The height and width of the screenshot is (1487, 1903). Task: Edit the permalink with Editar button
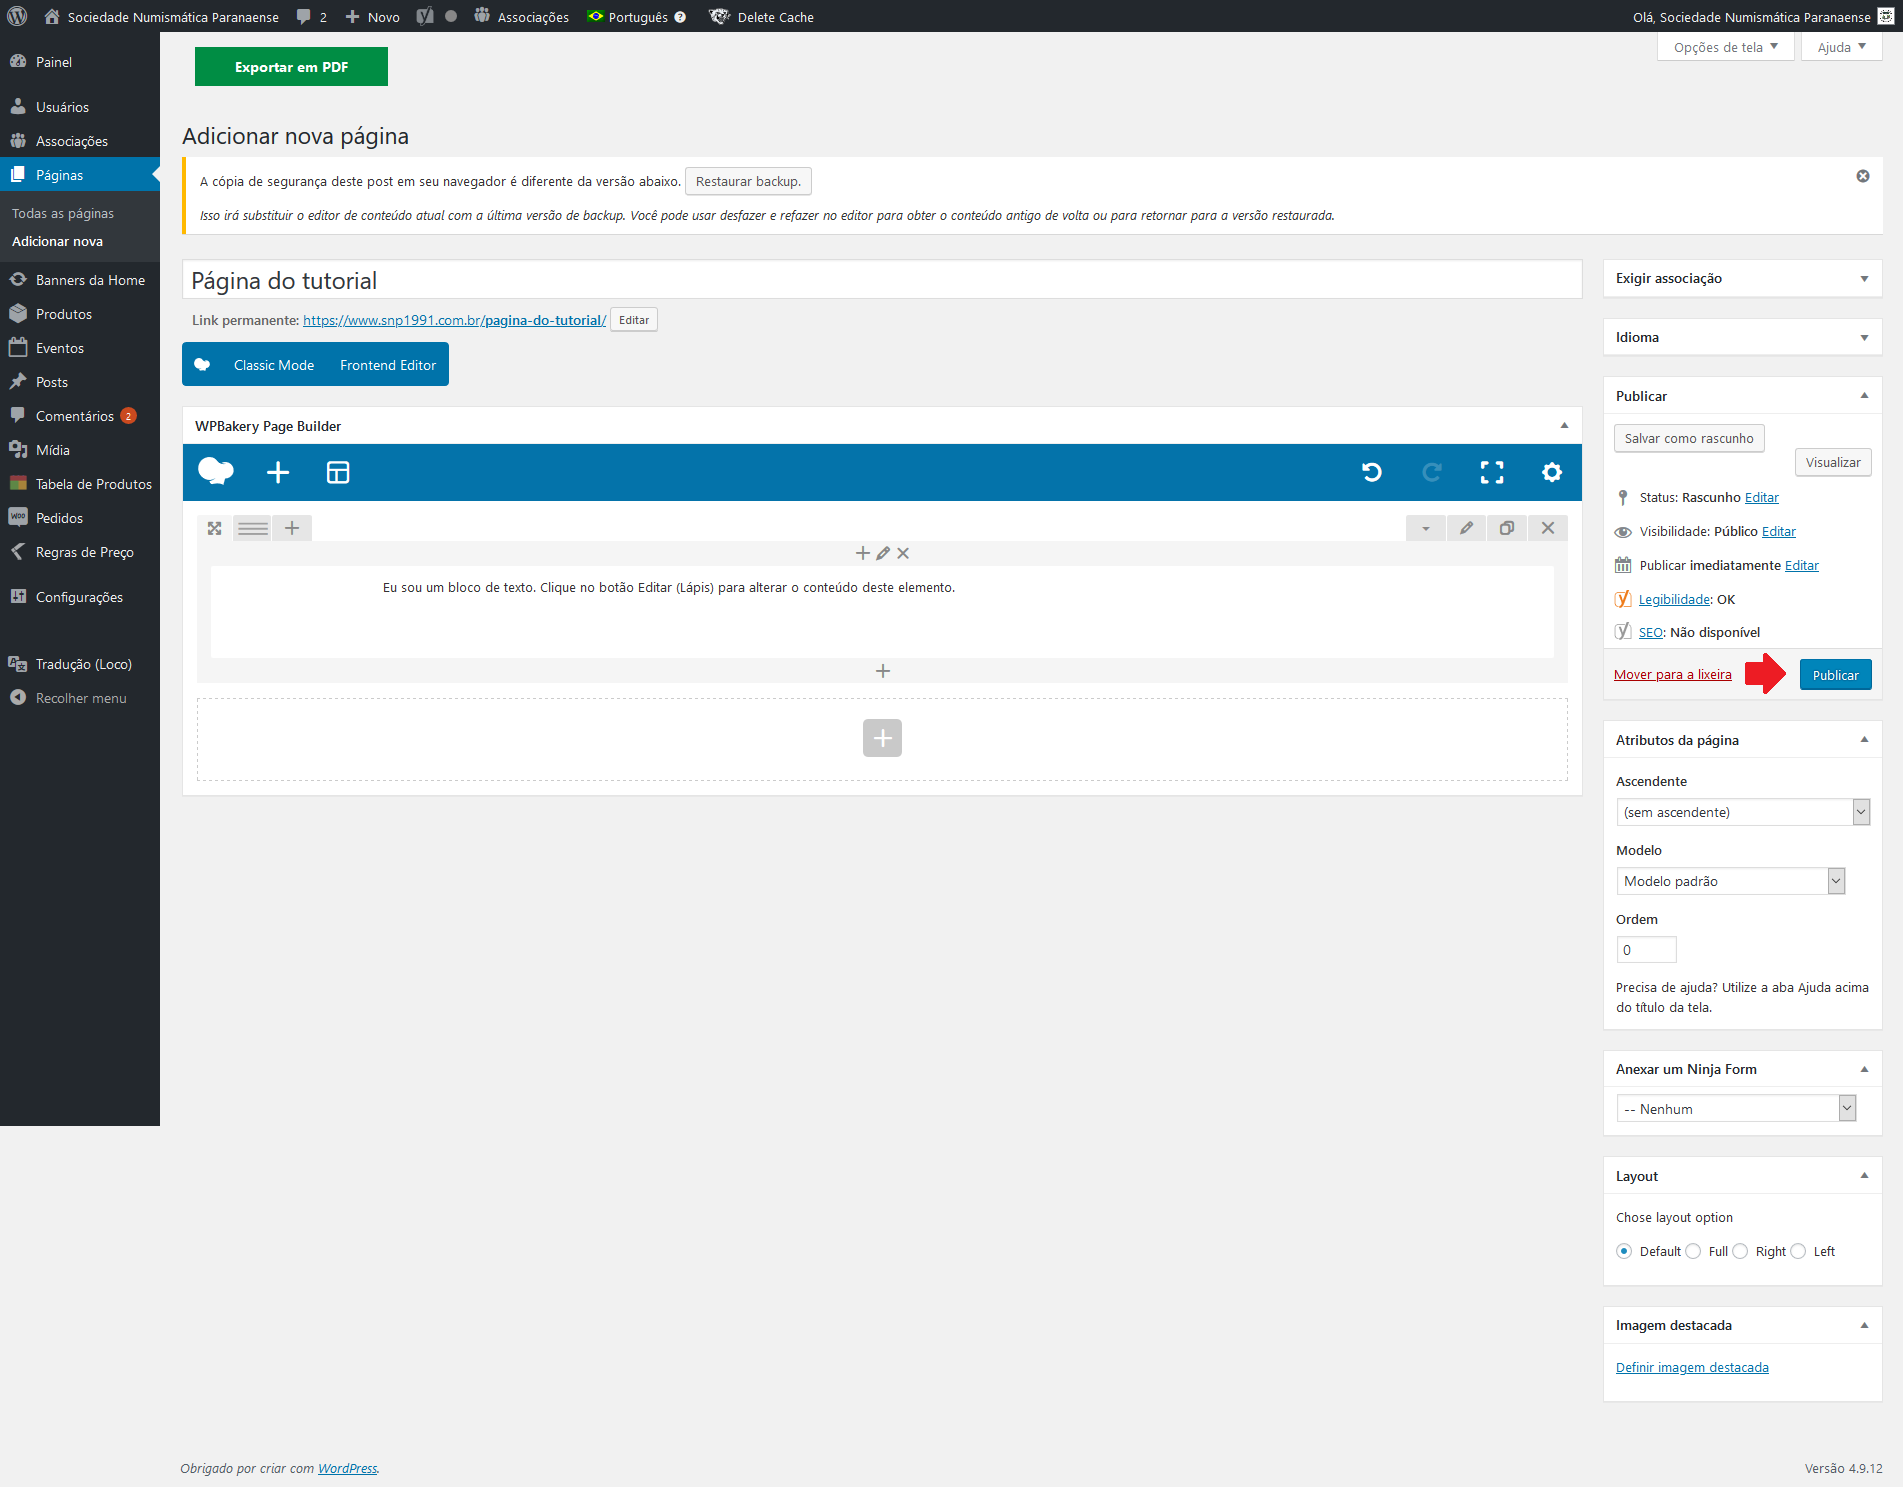(x=634, y=320)
